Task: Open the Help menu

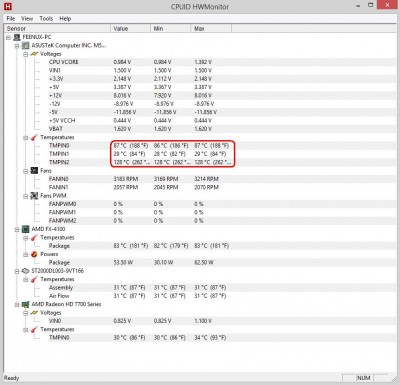Action: 65,19
